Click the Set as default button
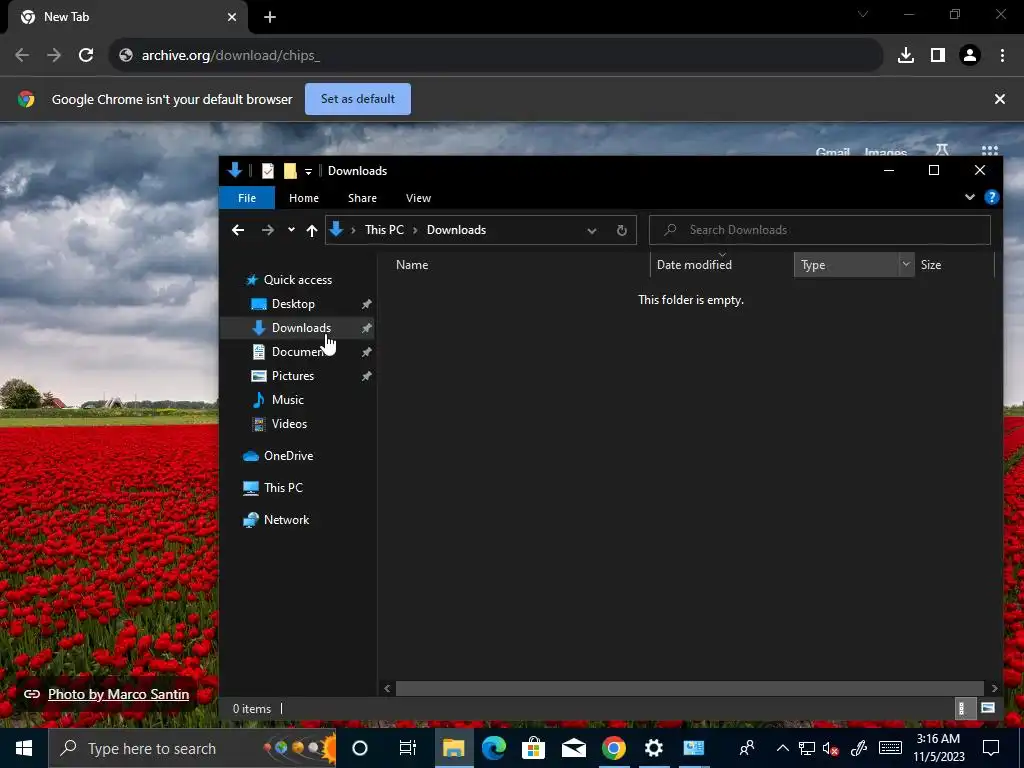Viewport: 1024px width, 768px height. pyautogui.click(x=358, y=99)
